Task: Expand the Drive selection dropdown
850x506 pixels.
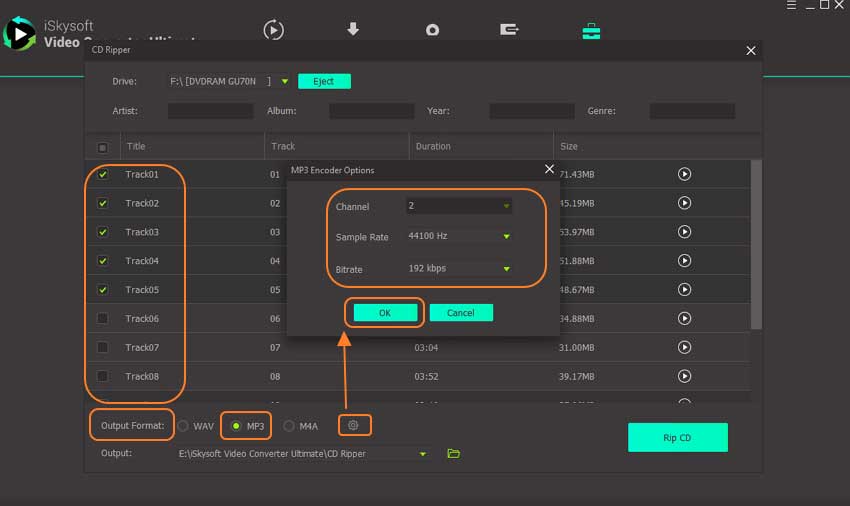Action: [285, 82]
